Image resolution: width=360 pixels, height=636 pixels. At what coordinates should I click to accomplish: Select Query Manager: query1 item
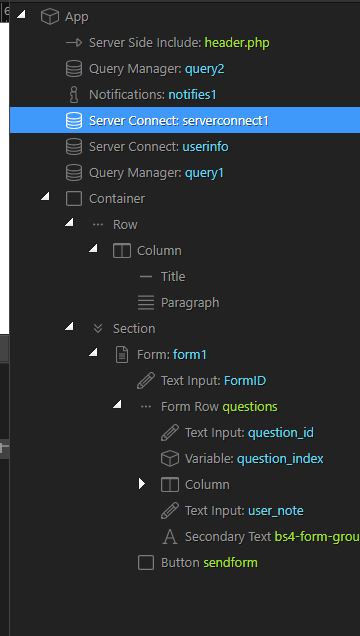(x=185, y=173)
